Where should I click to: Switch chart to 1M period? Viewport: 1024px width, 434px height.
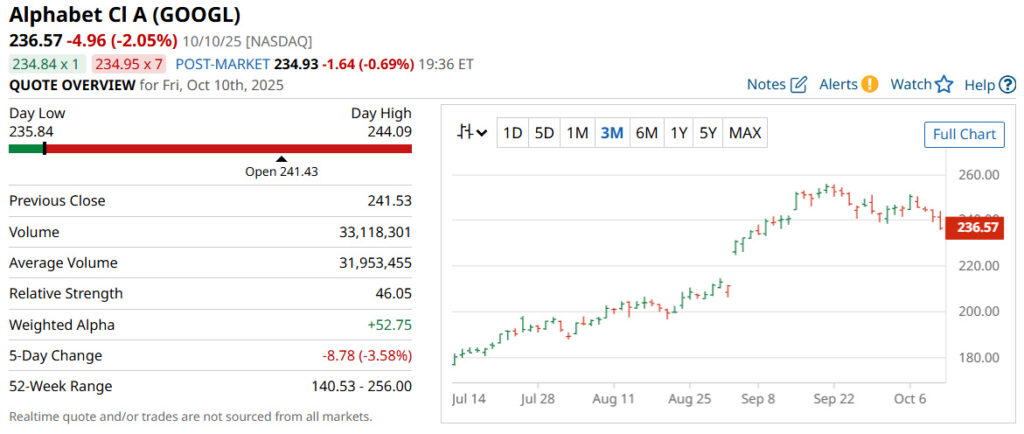[x=577, y=133]
